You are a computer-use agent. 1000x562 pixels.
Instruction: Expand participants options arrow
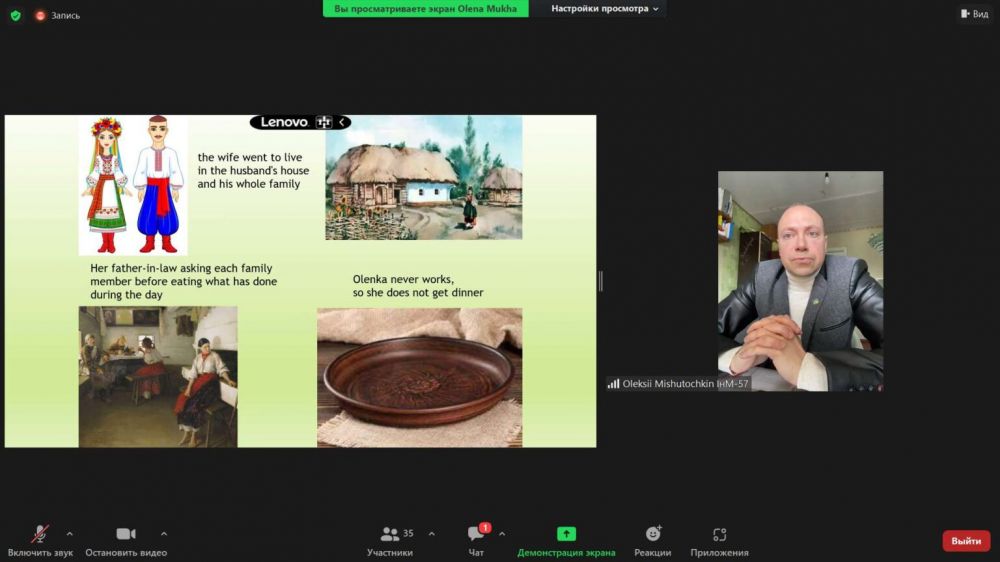[432, 533]
